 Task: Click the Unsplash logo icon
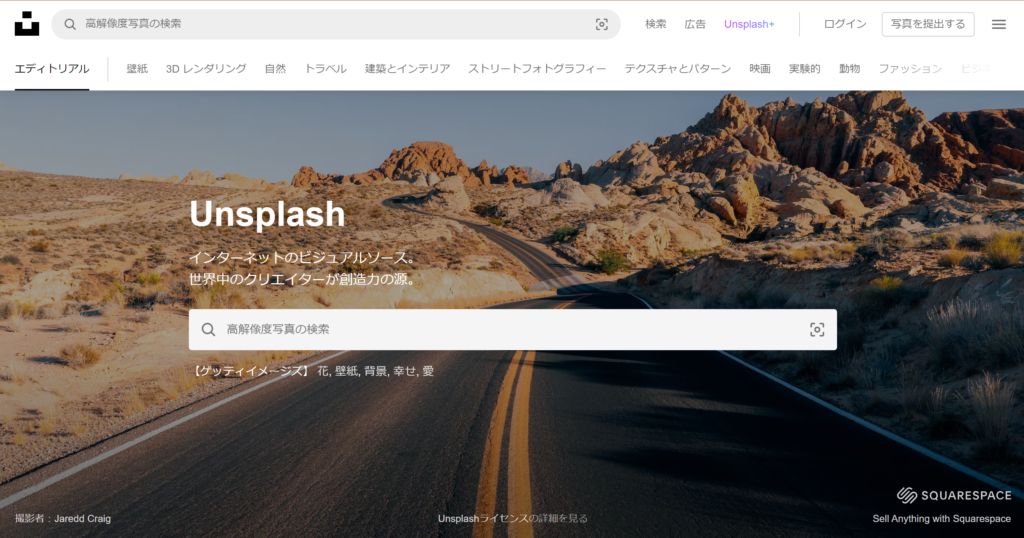pyautogui.click(x=27, y=24)
